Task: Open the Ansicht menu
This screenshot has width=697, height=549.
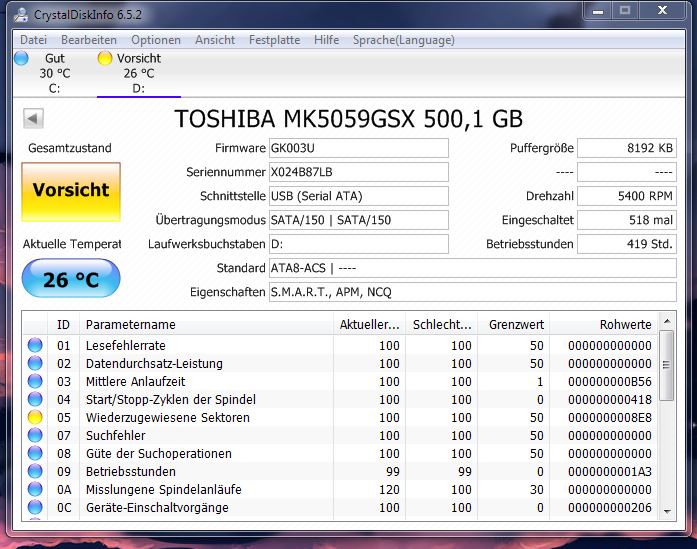Action: tap(215, 40)
